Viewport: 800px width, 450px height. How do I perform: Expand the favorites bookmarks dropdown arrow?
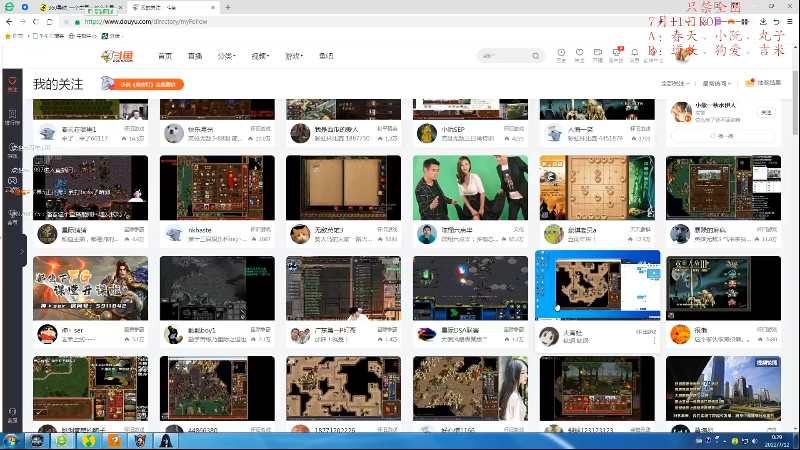tap(29, 36)
